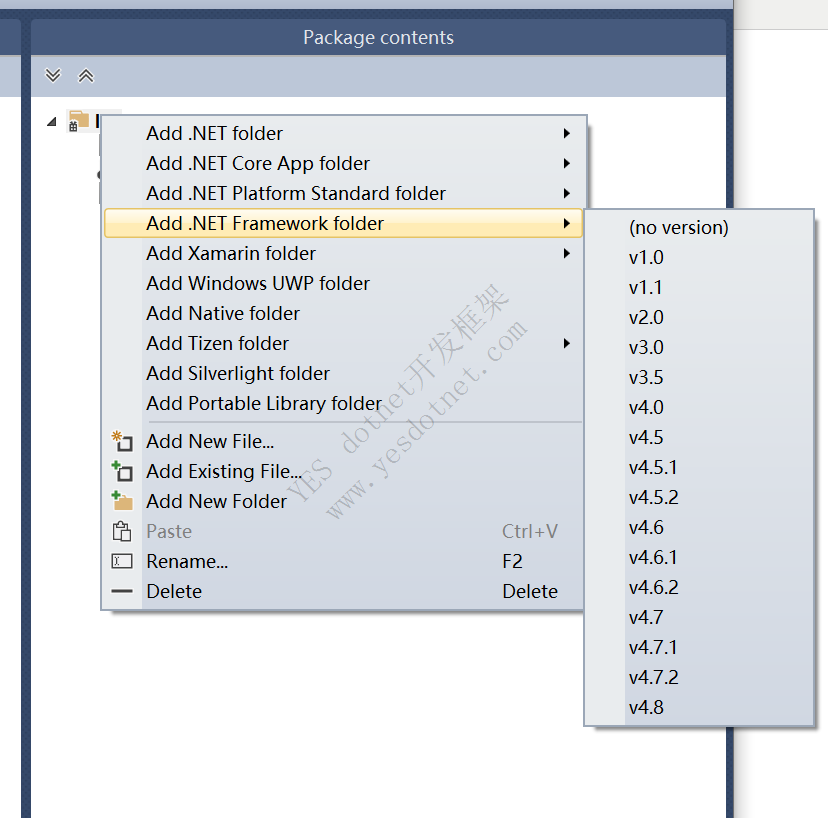Click the expand all double-chevron icon
Viewport: 828px width, 818px height.
pos(53,76)
